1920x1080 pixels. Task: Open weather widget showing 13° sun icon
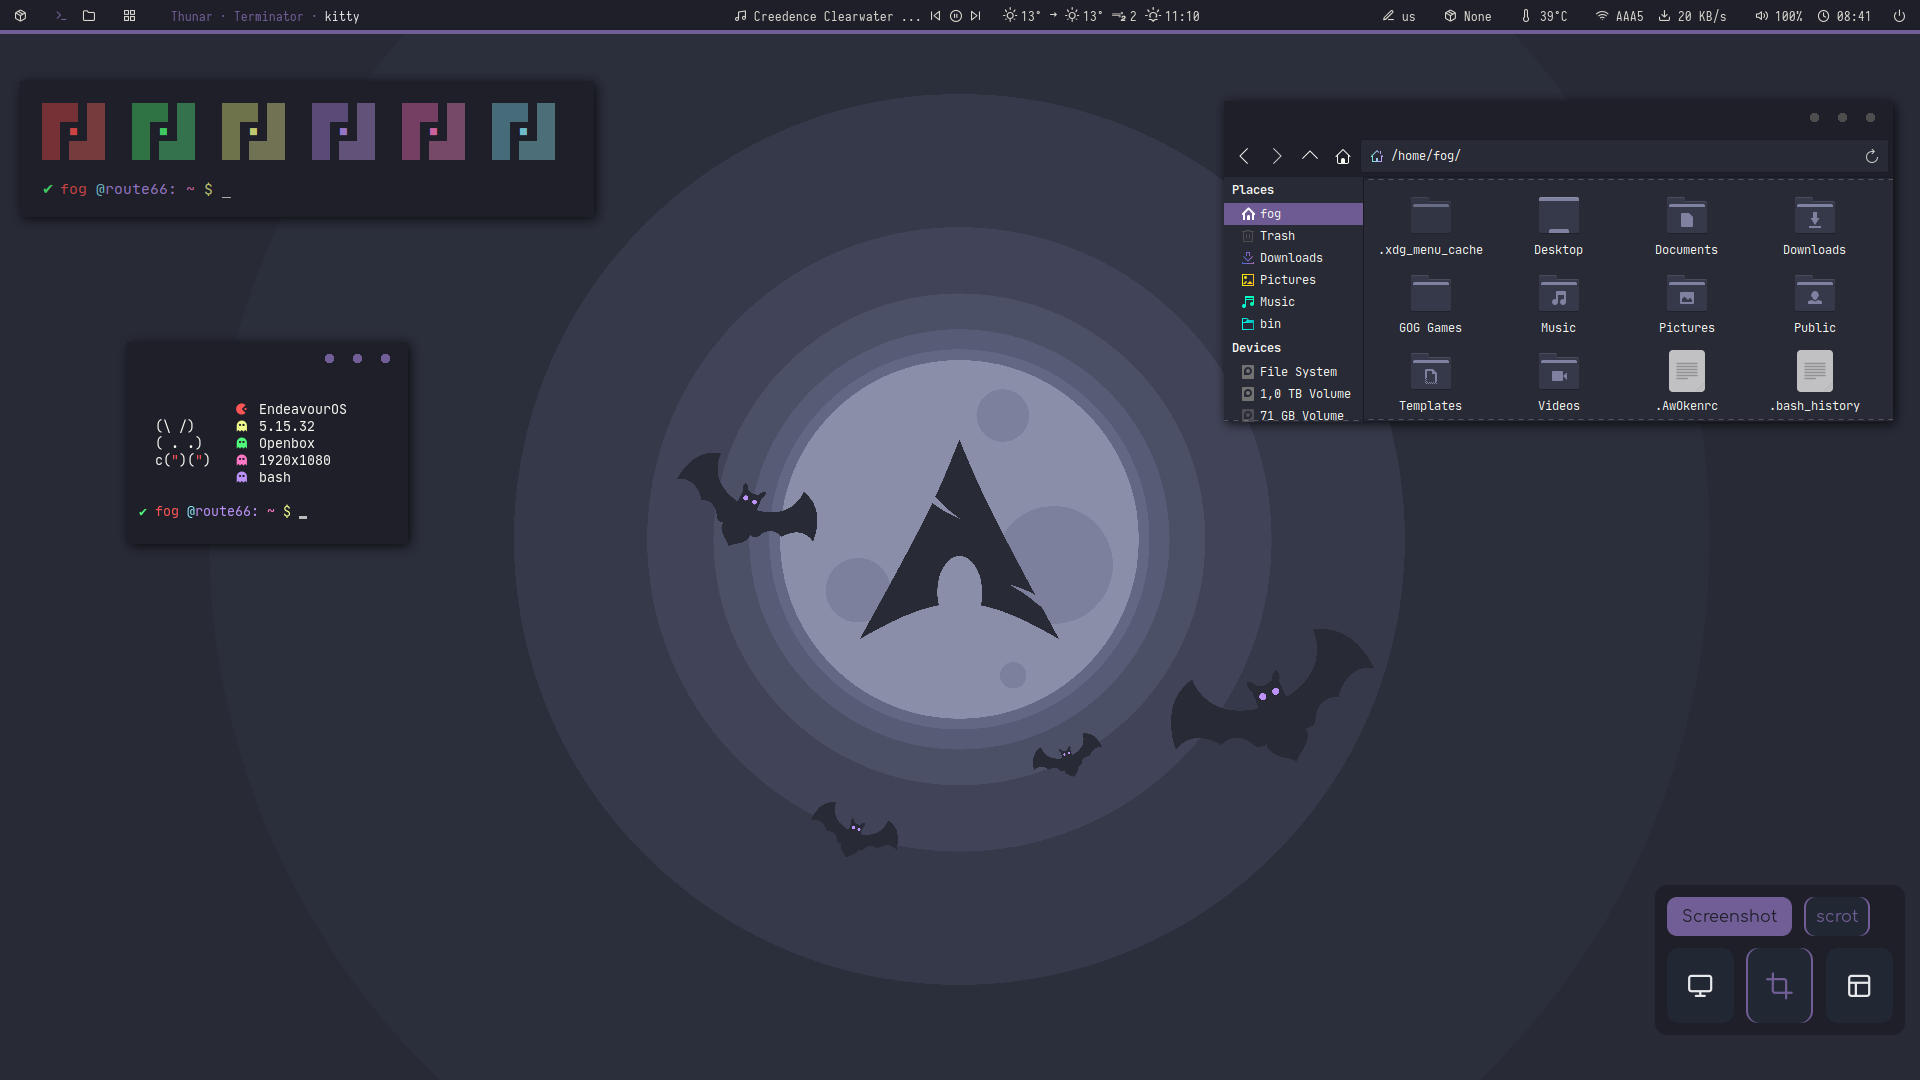pyautogui.click(x=1022, y=16)
